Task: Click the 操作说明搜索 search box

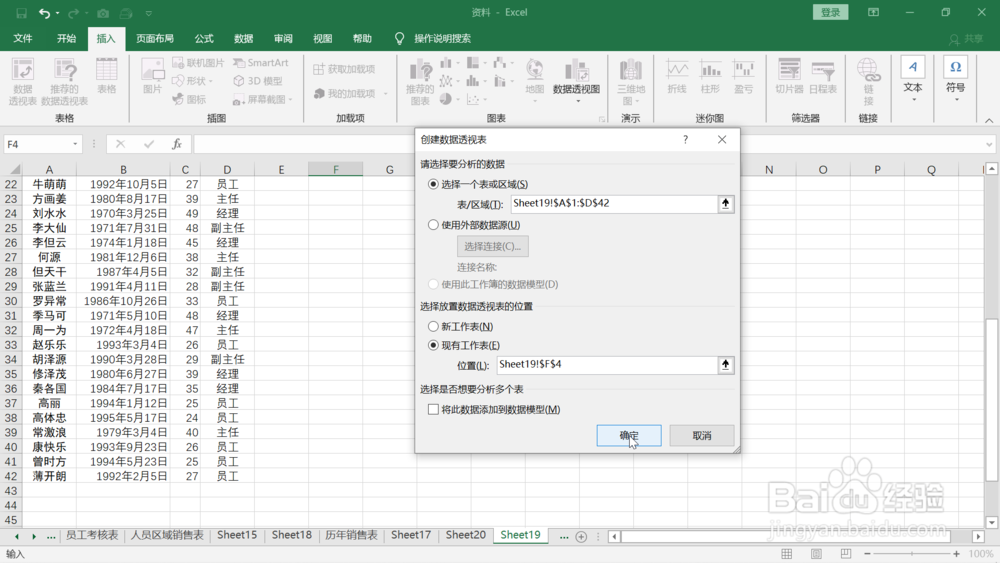Action: click(442, 38)
